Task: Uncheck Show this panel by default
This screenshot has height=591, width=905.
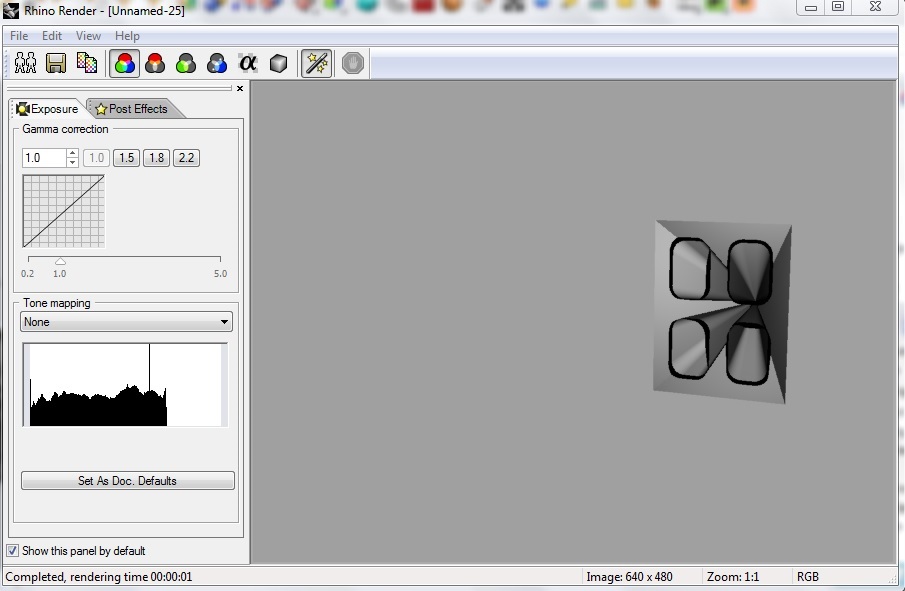Action: coord(12,551)
